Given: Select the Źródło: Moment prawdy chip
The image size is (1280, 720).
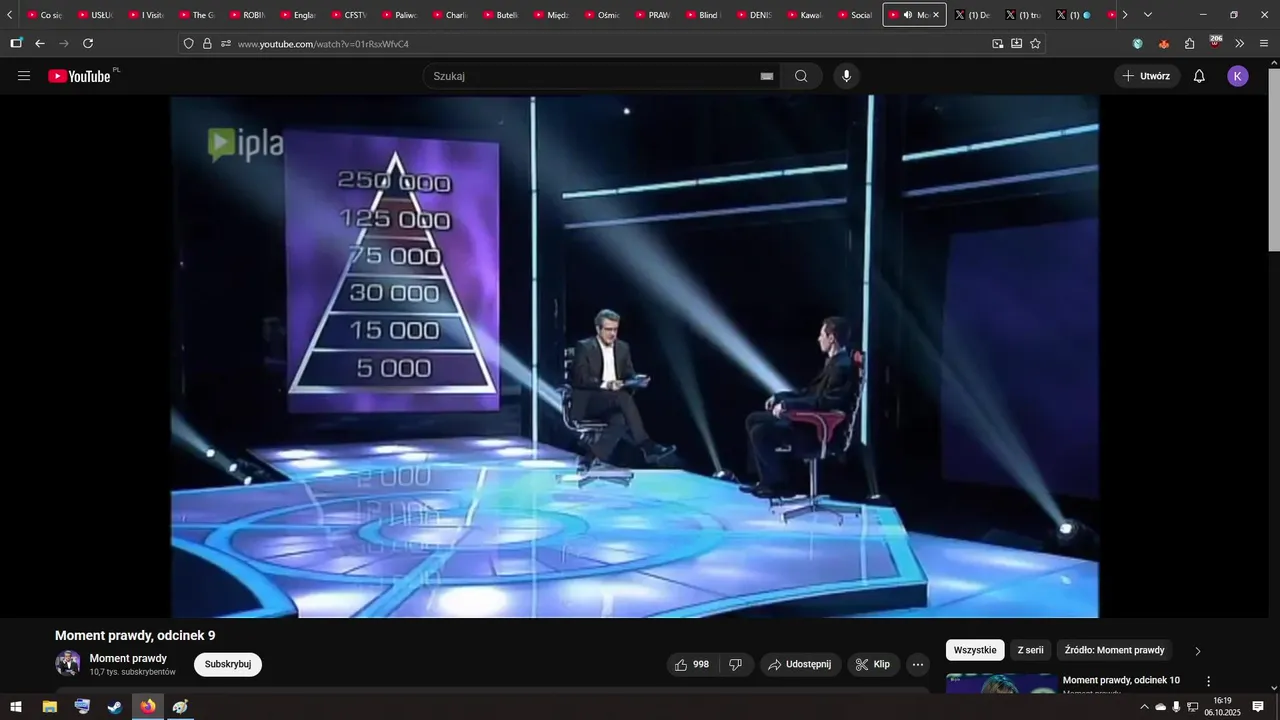Looking at the screenshot, I should [x=1114, y=650].
